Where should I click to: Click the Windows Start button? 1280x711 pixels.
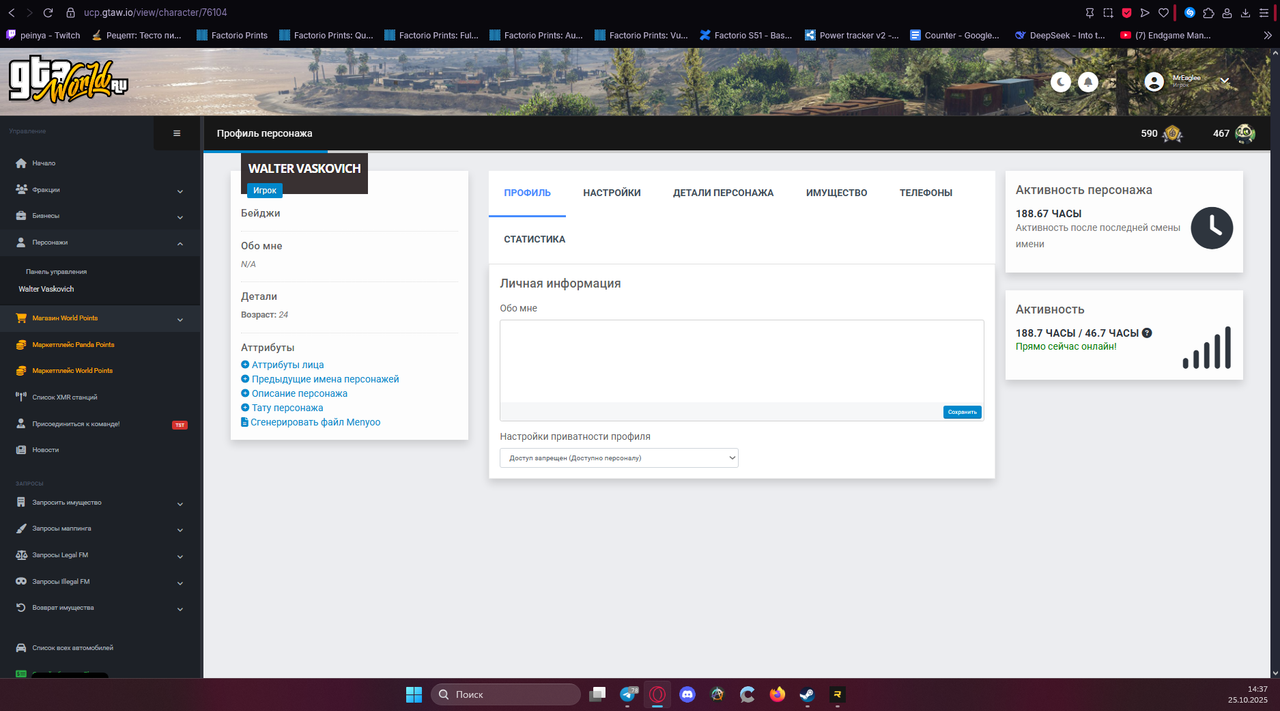coord(414,694)
